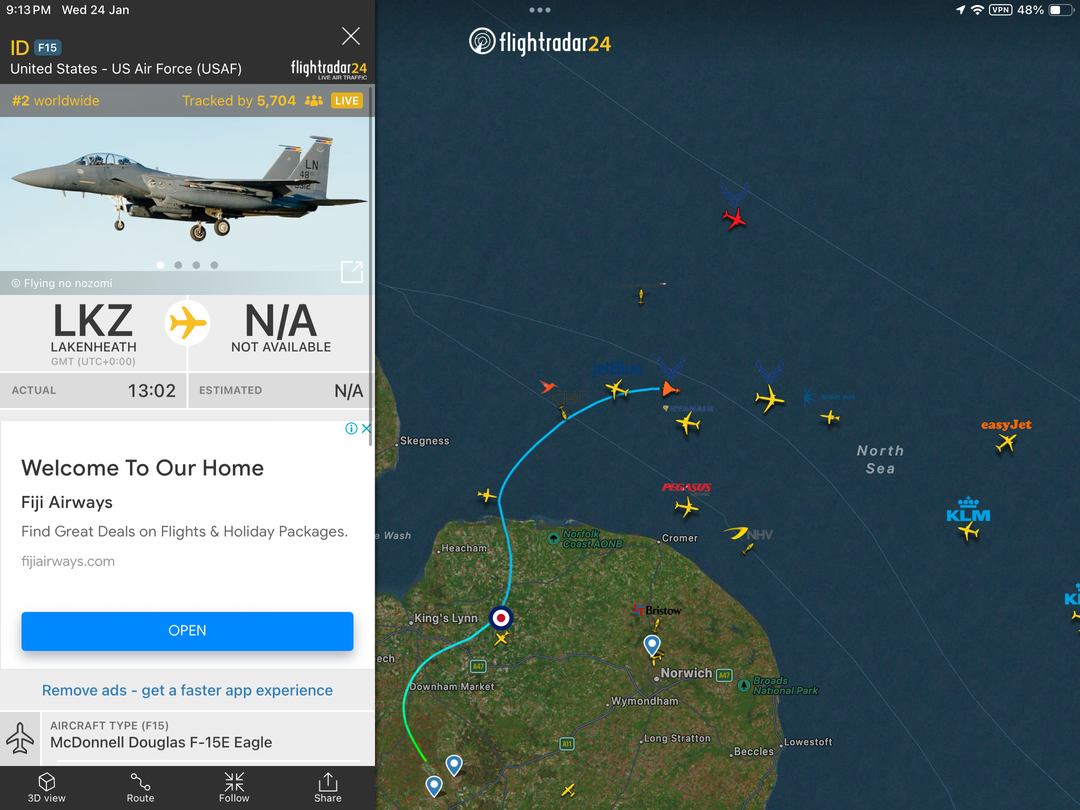This screenshot has width=1080, height=810.
Task: Select the NHV helicopter marker
Action: (747, 549)
